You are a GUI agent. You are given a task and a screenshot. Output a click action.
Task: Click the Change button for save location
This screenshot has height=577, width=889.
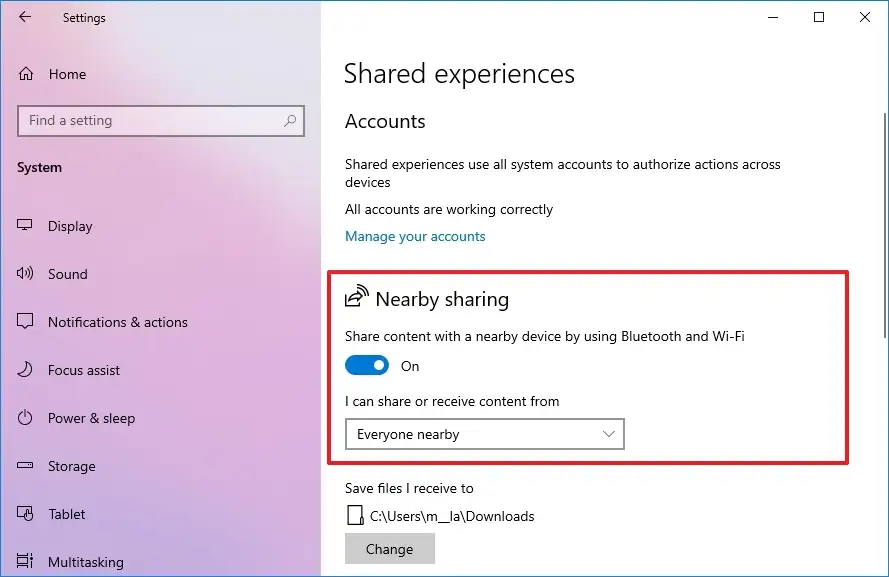coord(389,549)
